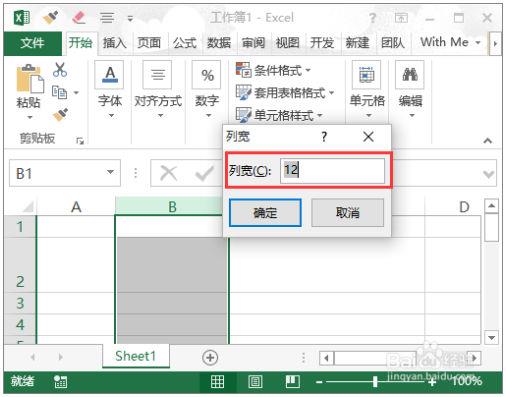This screenshot has width=506, height=397.
Task: Open the Name Box dropdown arrow
Action: (110, 172)
